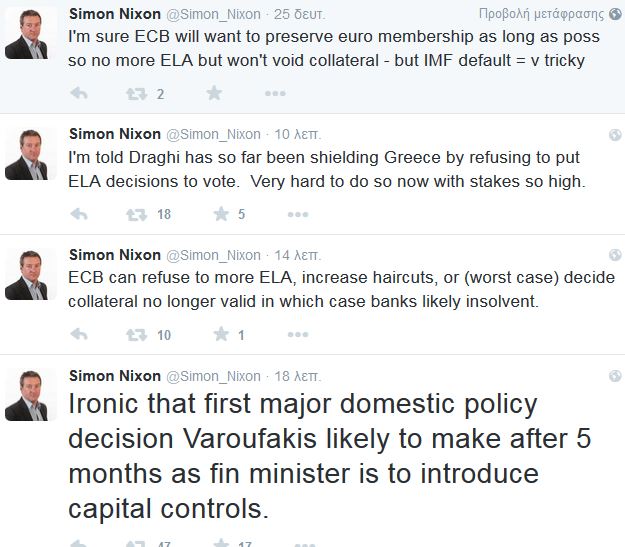Click Simon Nixon's avatar on the Varoufakis tweet
625x547 pixels.
tap(26, 394)
